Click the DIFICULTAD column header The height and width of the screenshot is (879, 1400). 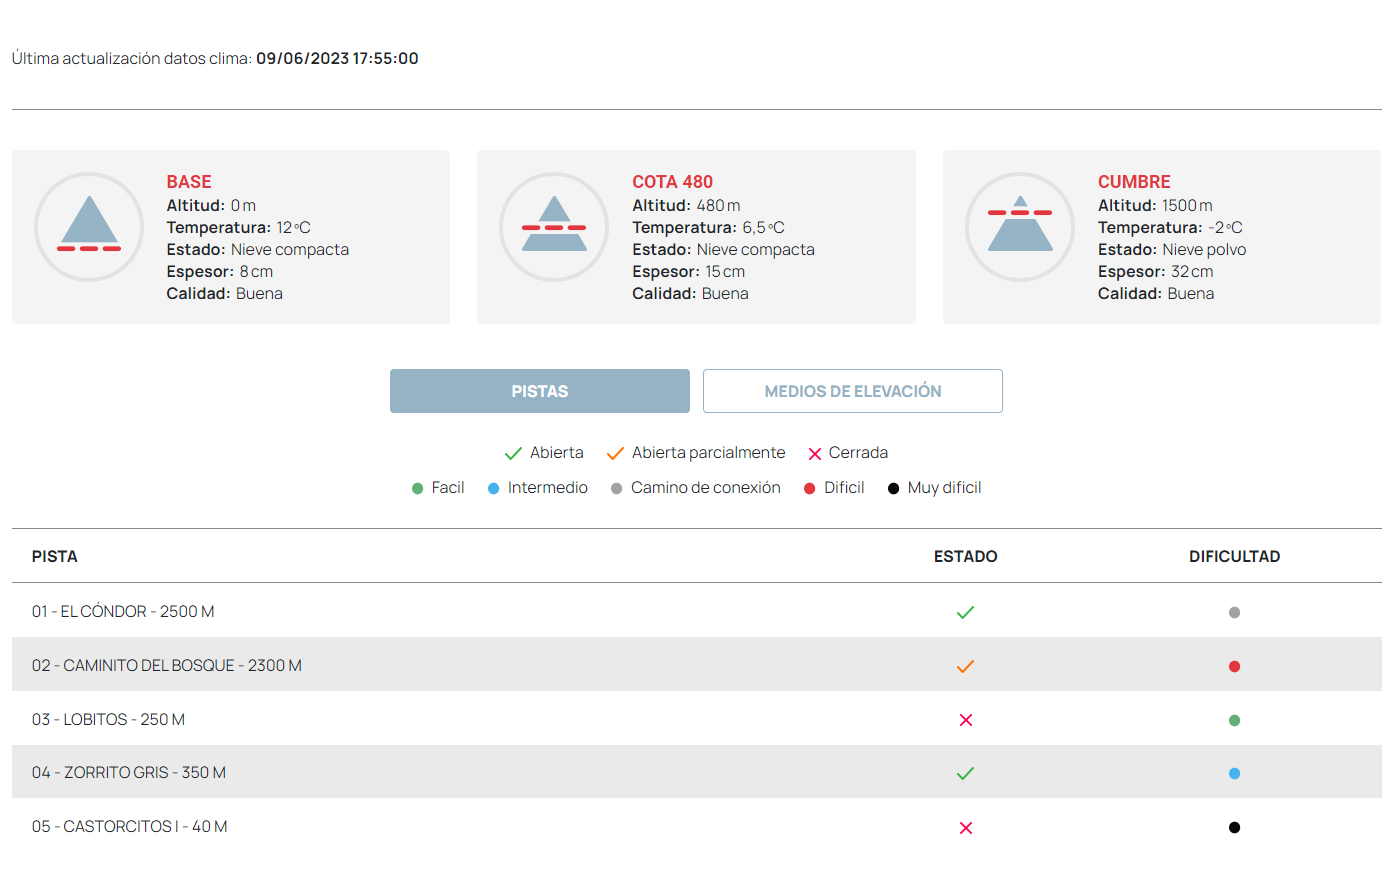click(x=1234, y=557)
